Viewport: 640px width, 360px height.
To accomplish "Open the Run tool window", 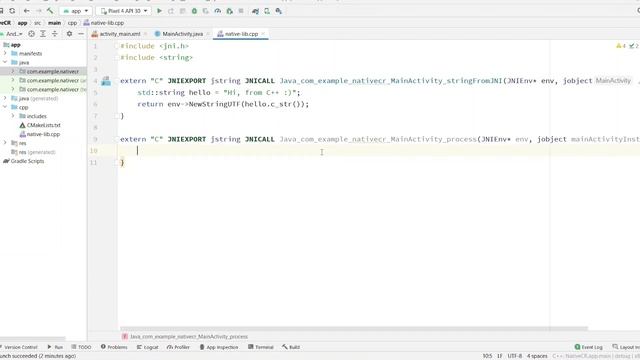I will [55, 347].
